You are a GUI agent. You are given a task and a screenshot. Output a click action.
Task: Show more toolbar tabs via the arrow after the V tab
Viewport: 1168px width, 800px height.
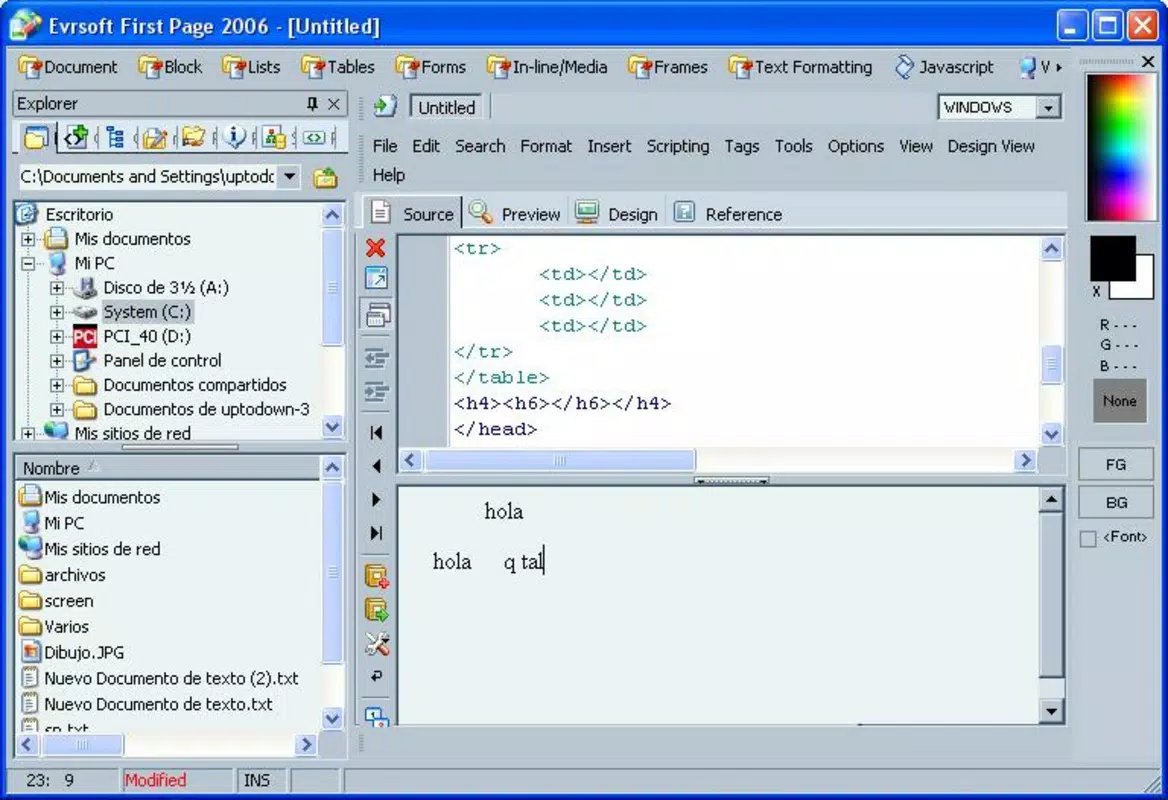click(x=1058, y=68)
